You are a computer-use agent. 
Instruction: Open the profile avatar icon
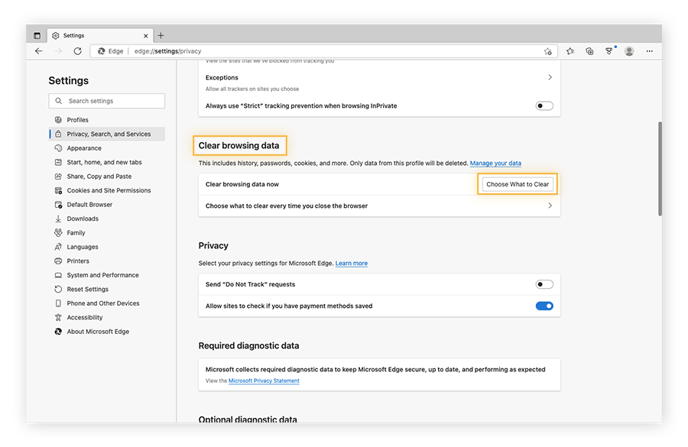pyautogui.click(x=629, y=51)
